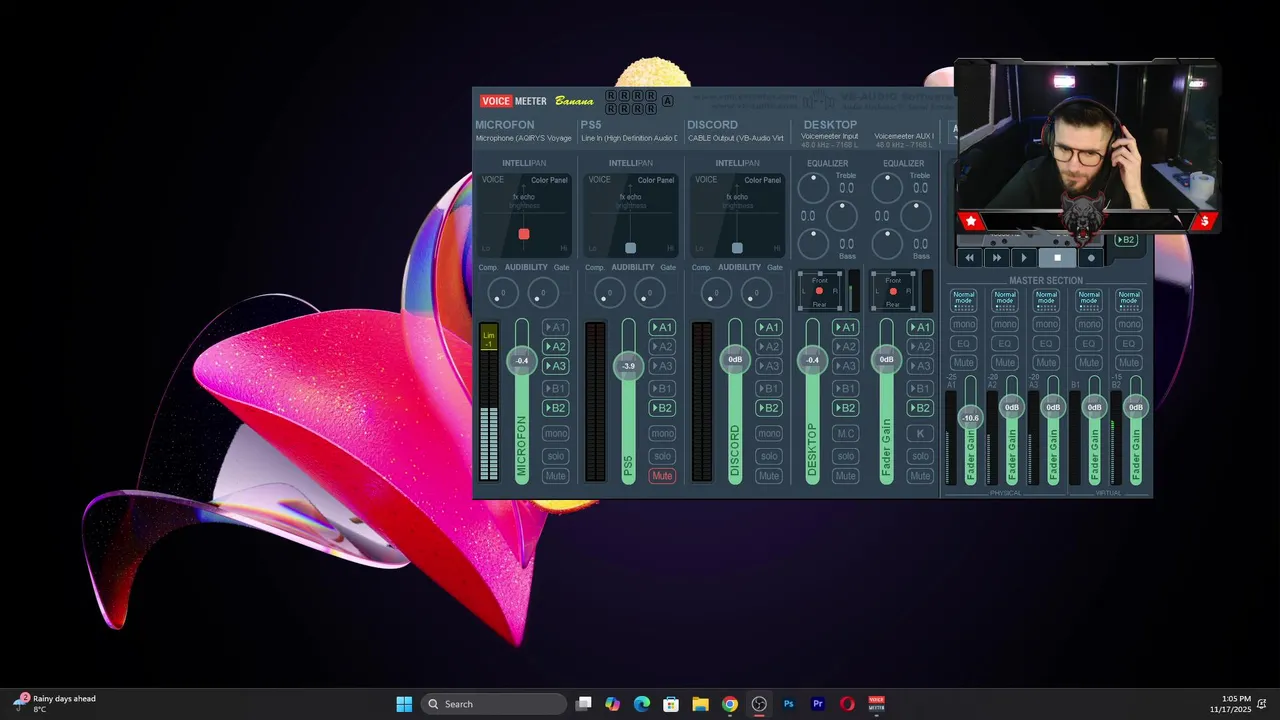Open Photoshop from taskbar

[x=788, y=704]
